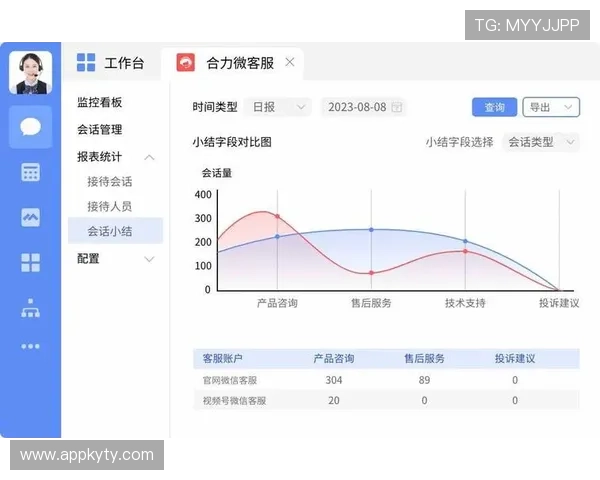Screen dimensions: 600x480
Task: Click the value 304 in table
Action: pos(334,380)
